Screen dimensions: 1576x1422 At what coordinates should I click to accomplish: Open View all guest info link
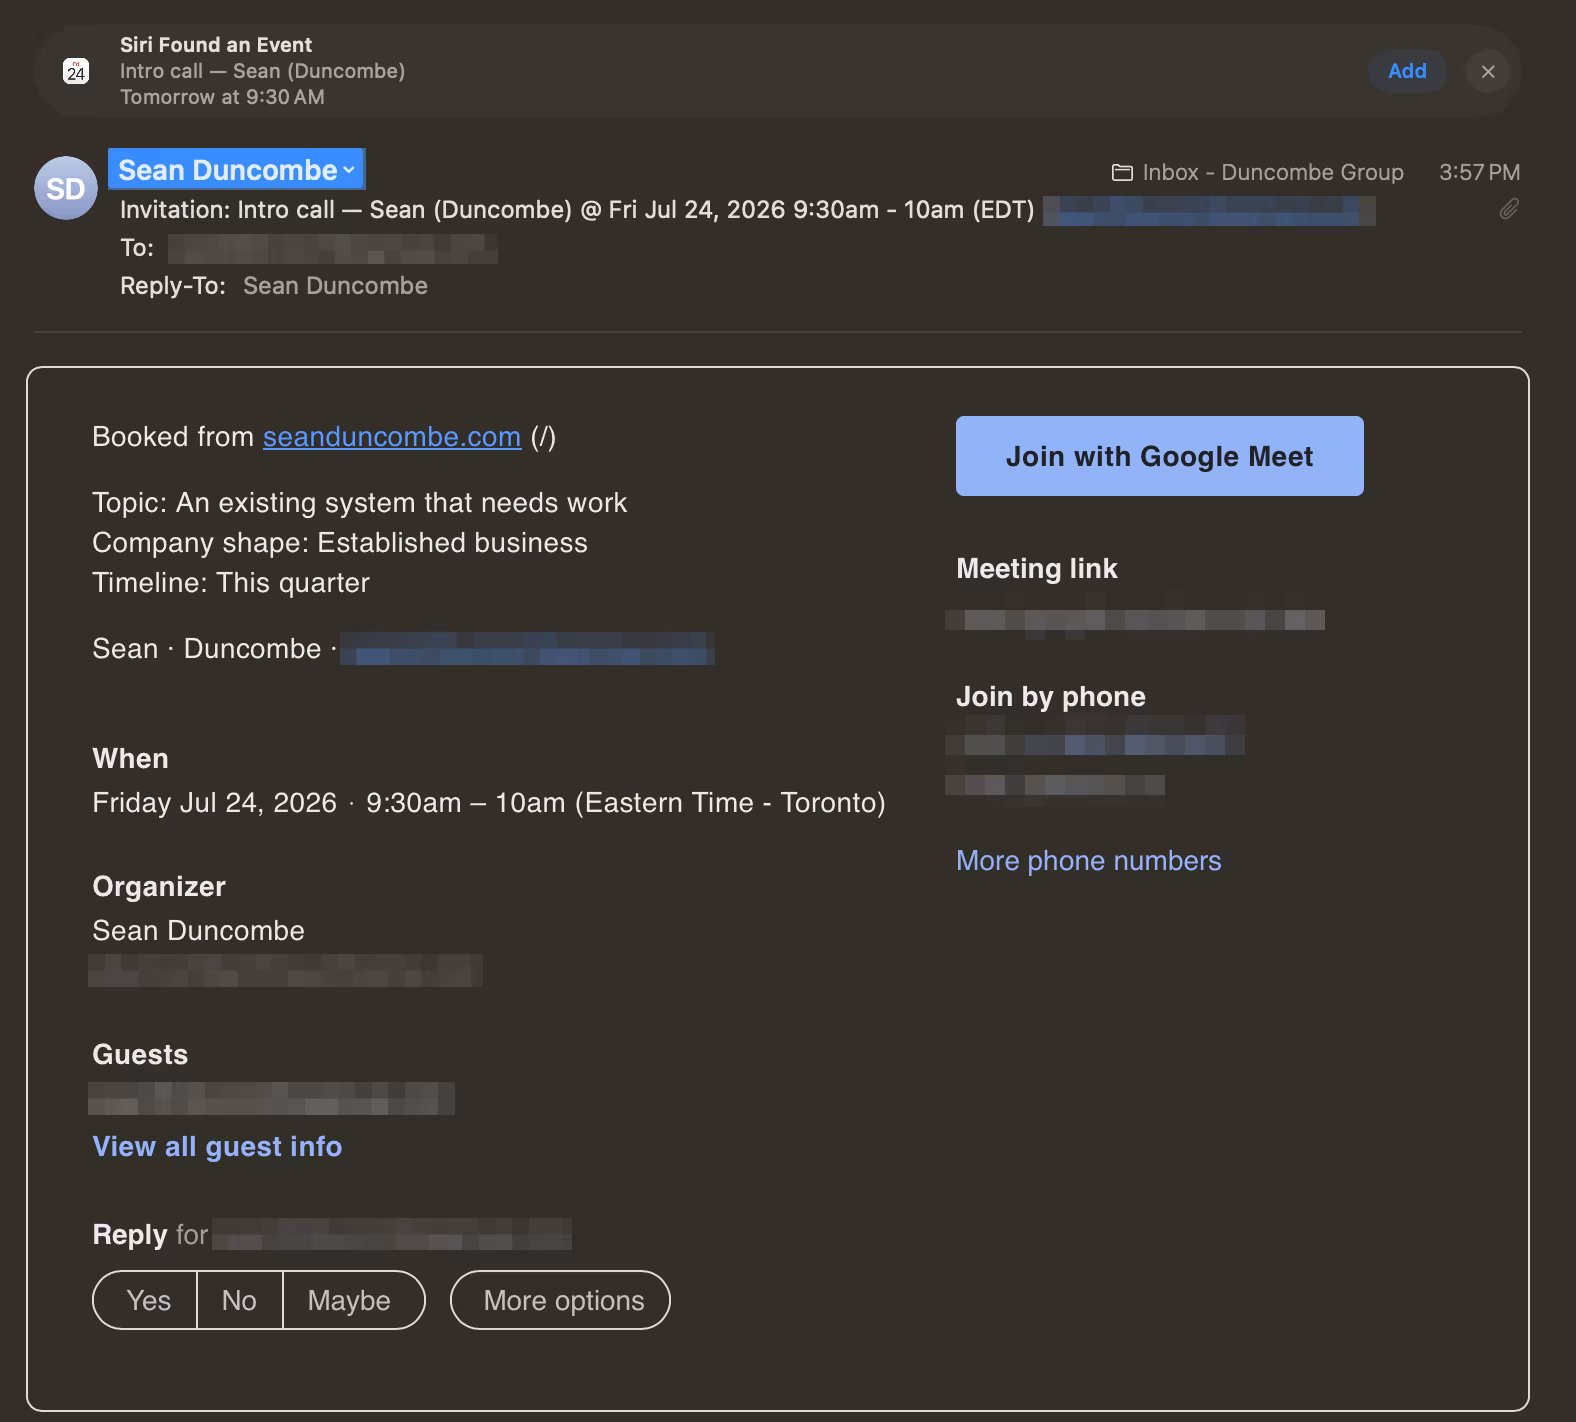coord(217,1147)
